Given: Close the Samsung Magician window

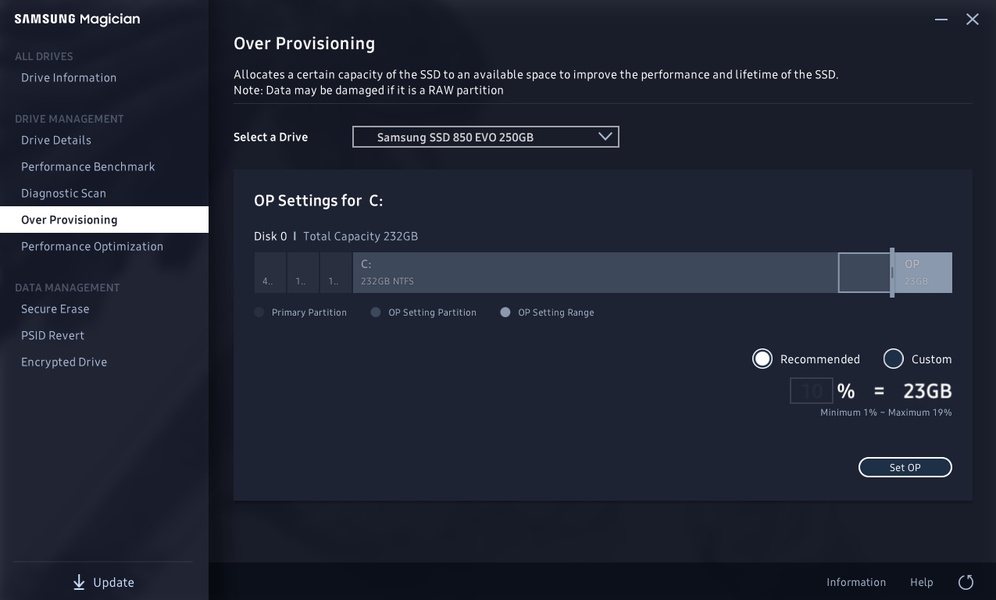Looking at the screenshot, I should click(972, 19).
